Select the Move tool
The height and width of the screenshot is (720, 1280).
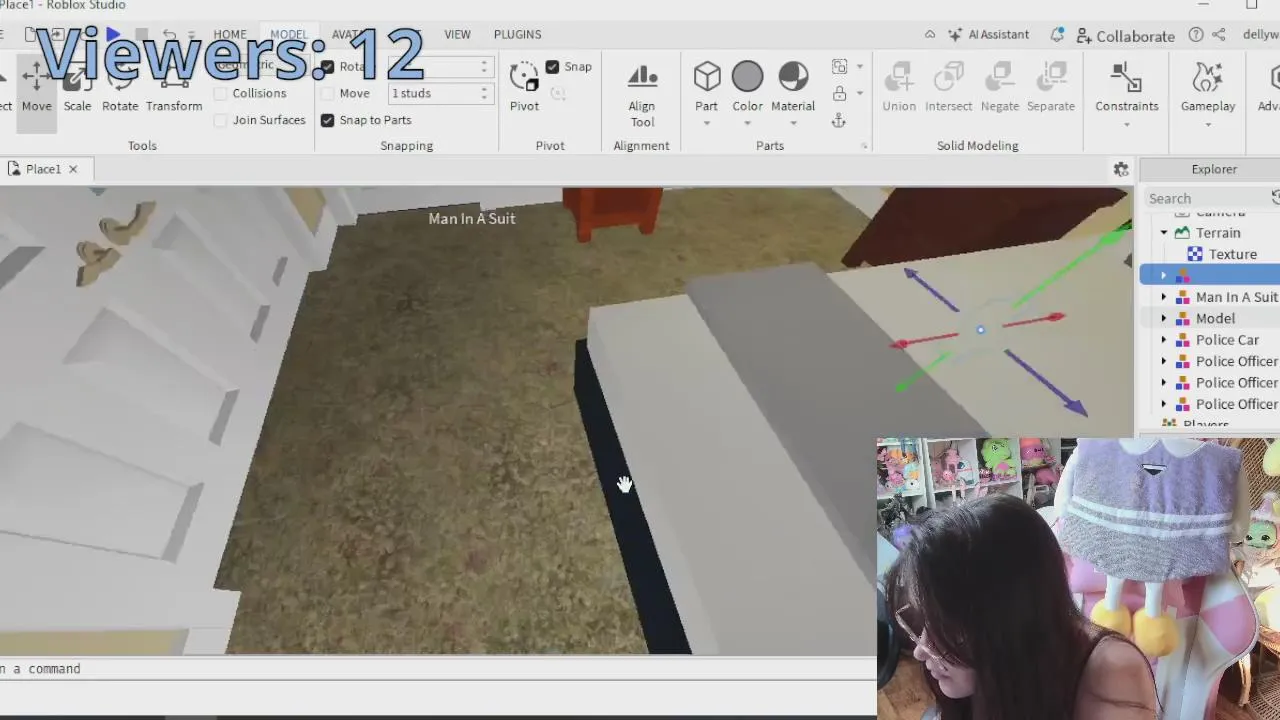tap(36, 88)
